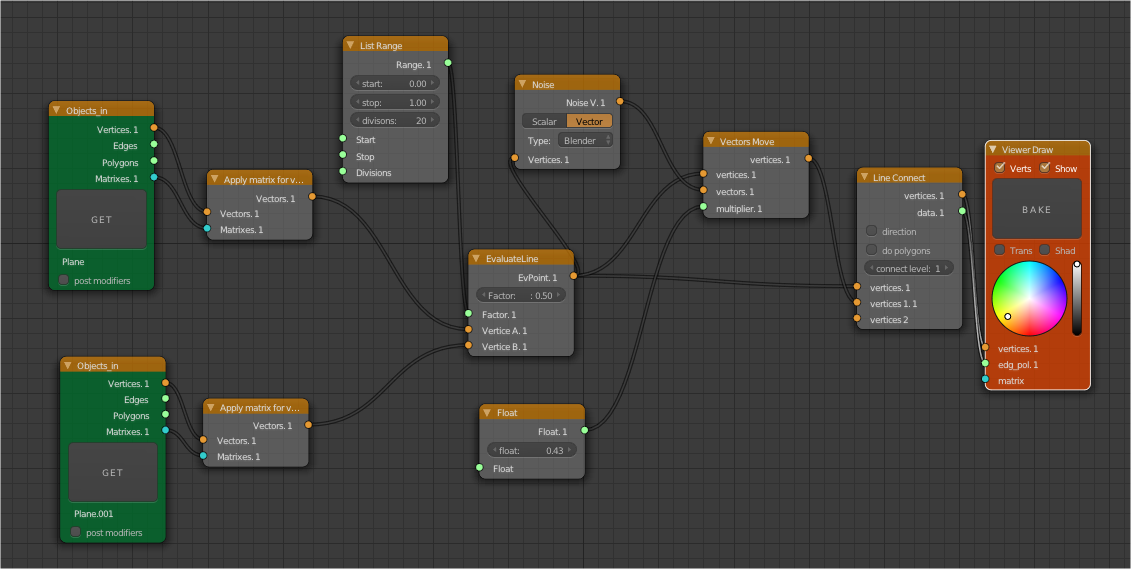
Task: Select the Plane object name label
Action: pos(73,262)
